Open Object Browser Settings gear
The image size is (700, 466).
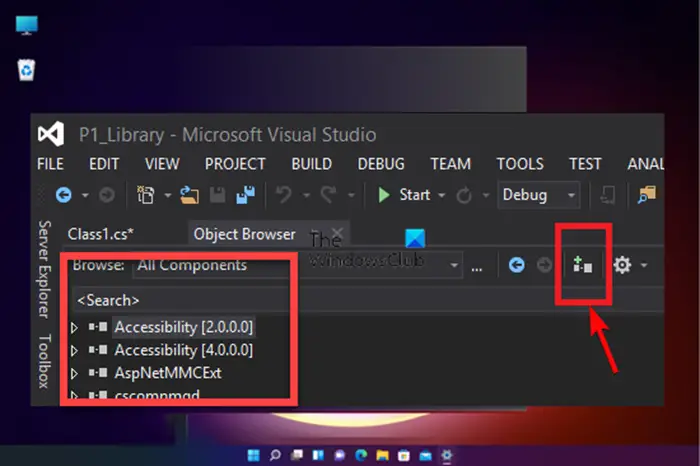[x=622, y=265]
